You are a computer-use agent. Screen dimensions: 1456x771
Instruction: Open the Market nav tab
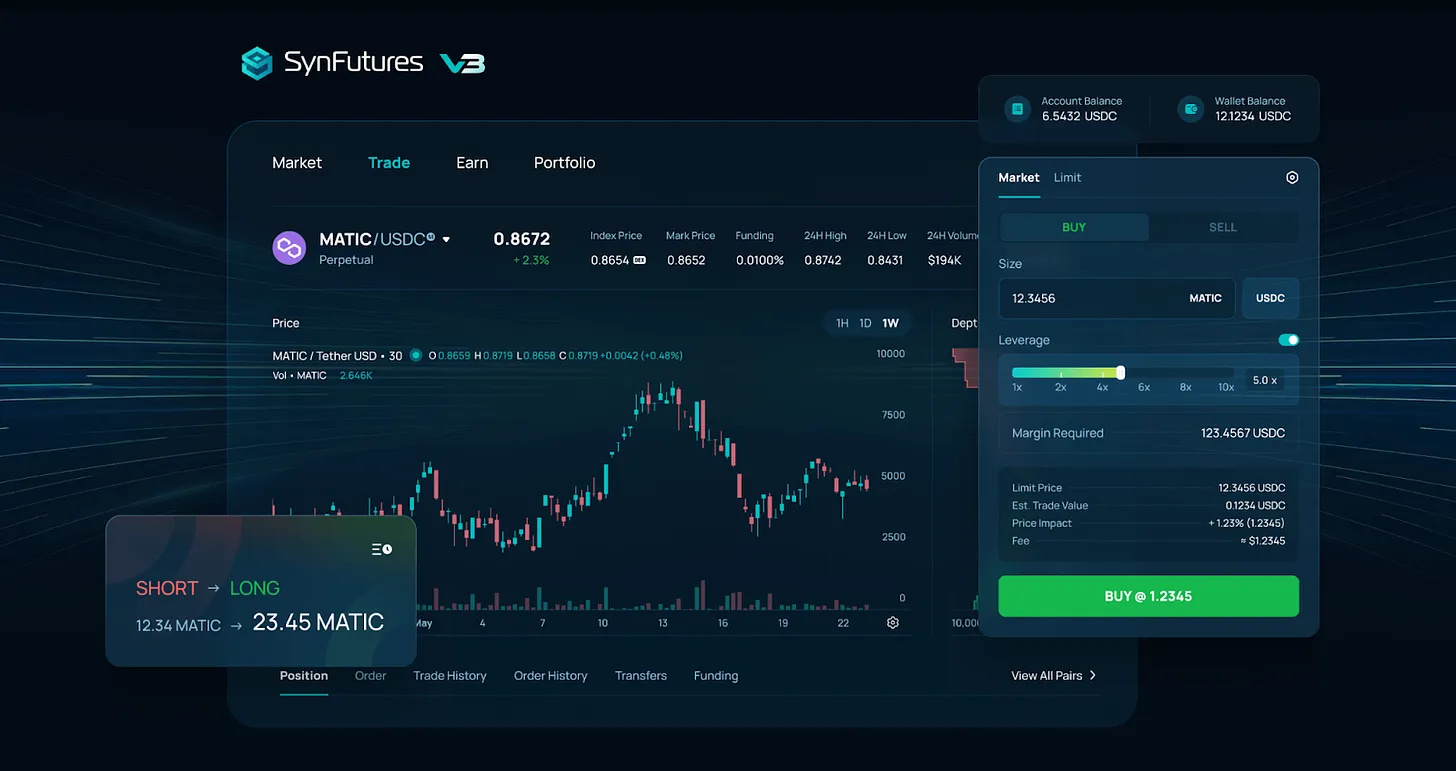pyautogui.click(x=297, y=162)
